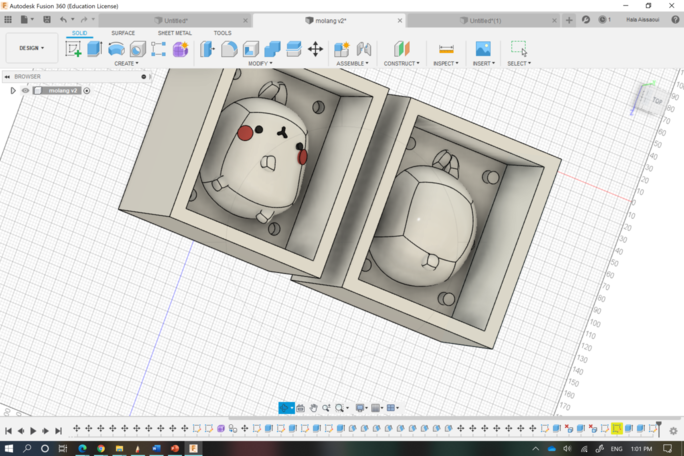Screen dimensions: 684x456
Task: Expand the molang v2 tree node
Action: click(13, 91)
